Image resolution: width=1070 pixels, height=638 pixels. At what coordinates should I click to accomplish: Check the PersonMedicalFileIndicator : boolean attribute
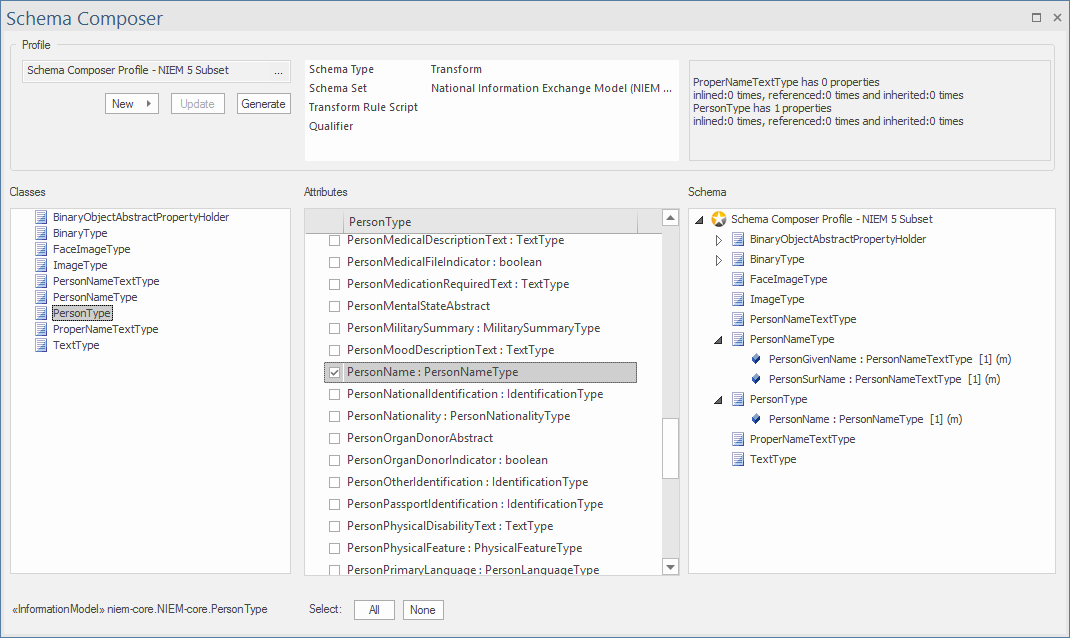point(334,262)
